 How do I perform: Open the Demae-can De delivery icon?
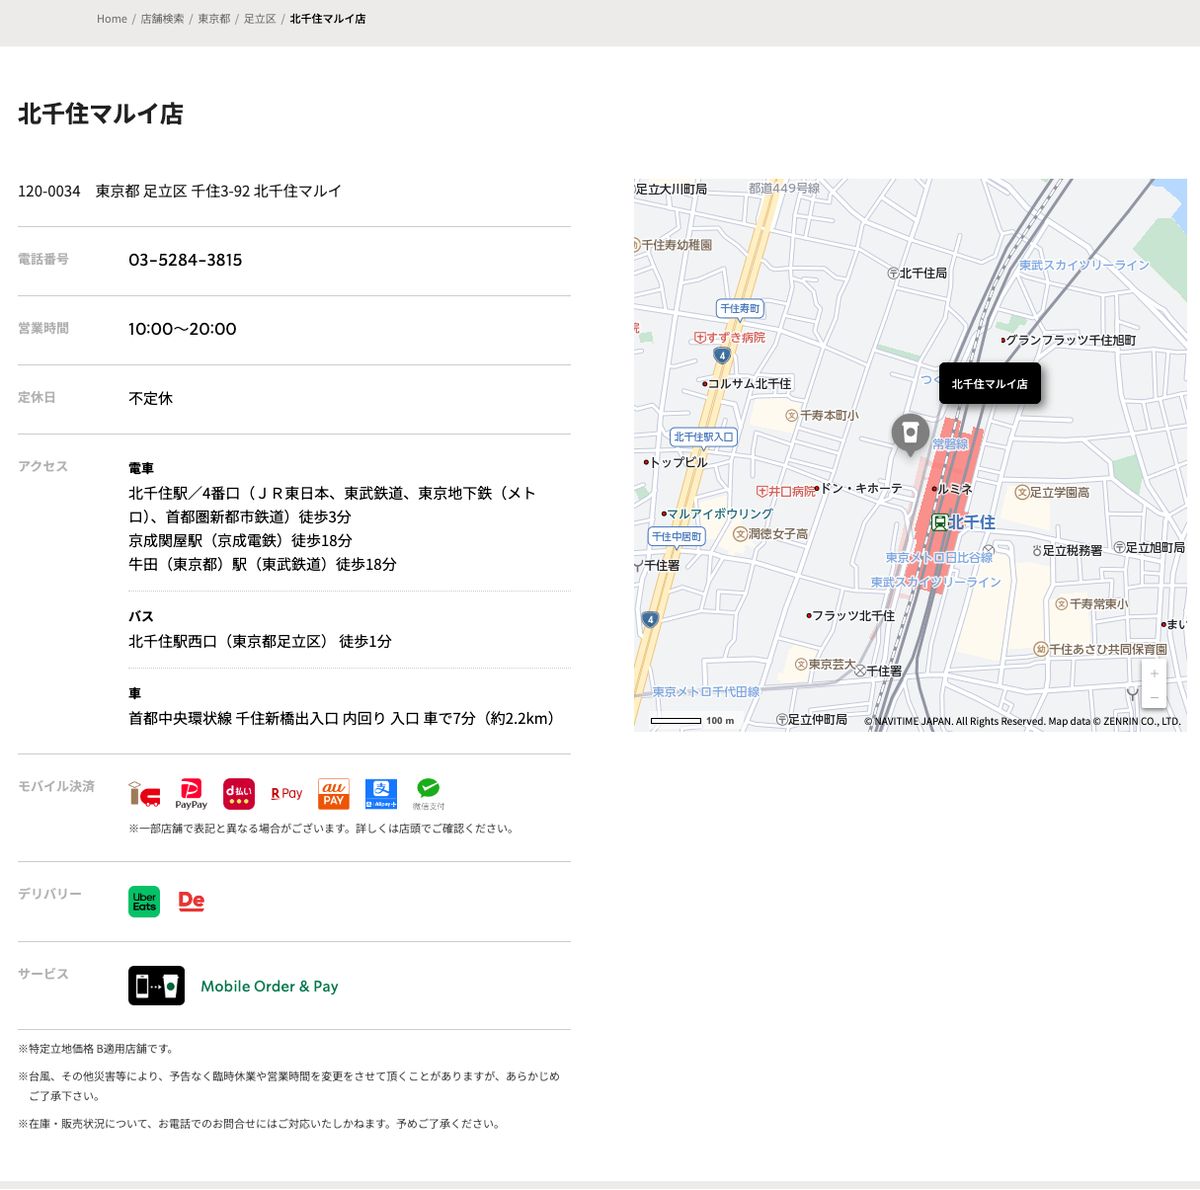(x=191, y=901)
